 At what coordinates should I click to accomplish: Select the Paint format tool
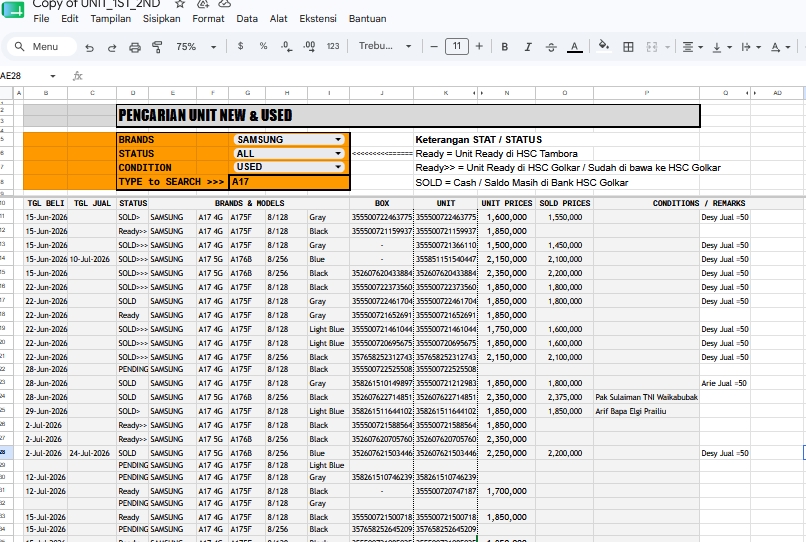point(157,47)
